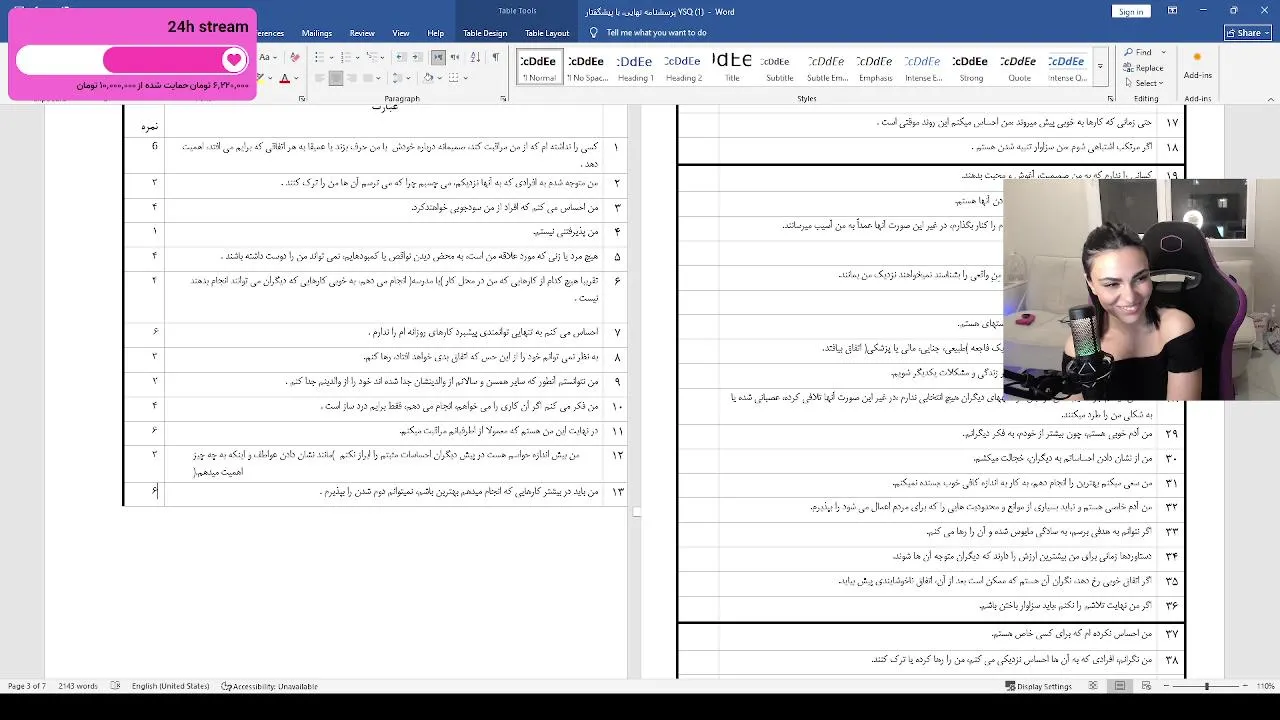This screenshot has width=1280, height=720.
Task: Open Styles pane dialog launcher
Action: click(1110, 99)
